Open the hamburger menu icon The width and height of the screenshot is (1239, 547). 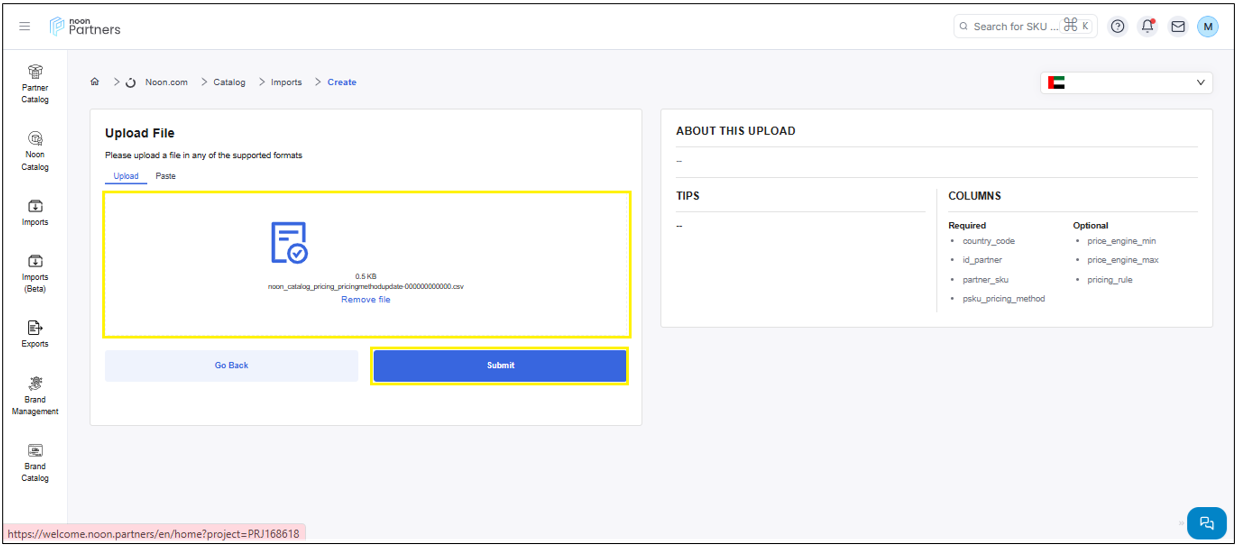[25, 27]
